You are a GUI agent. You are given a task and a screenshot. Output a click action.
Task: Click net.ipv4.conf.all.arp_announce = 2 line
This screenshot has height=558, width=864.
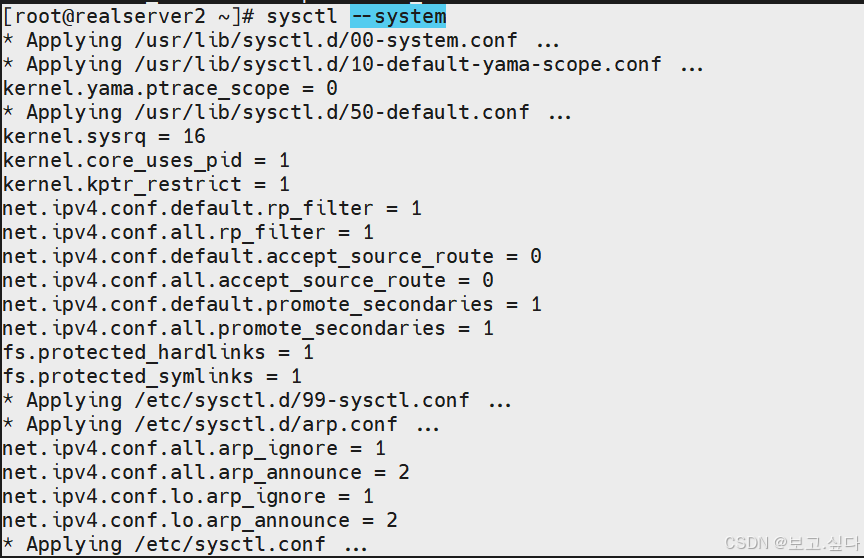(x=206, y=472)
